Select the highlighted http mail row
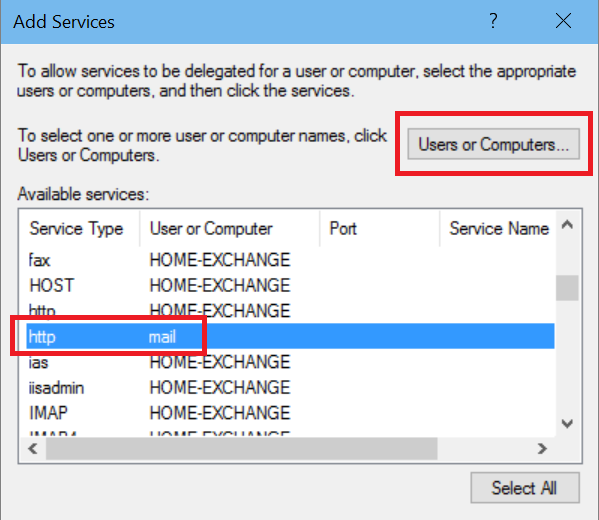The width and height of the screenshot is (599, 520). pos(290,336)
